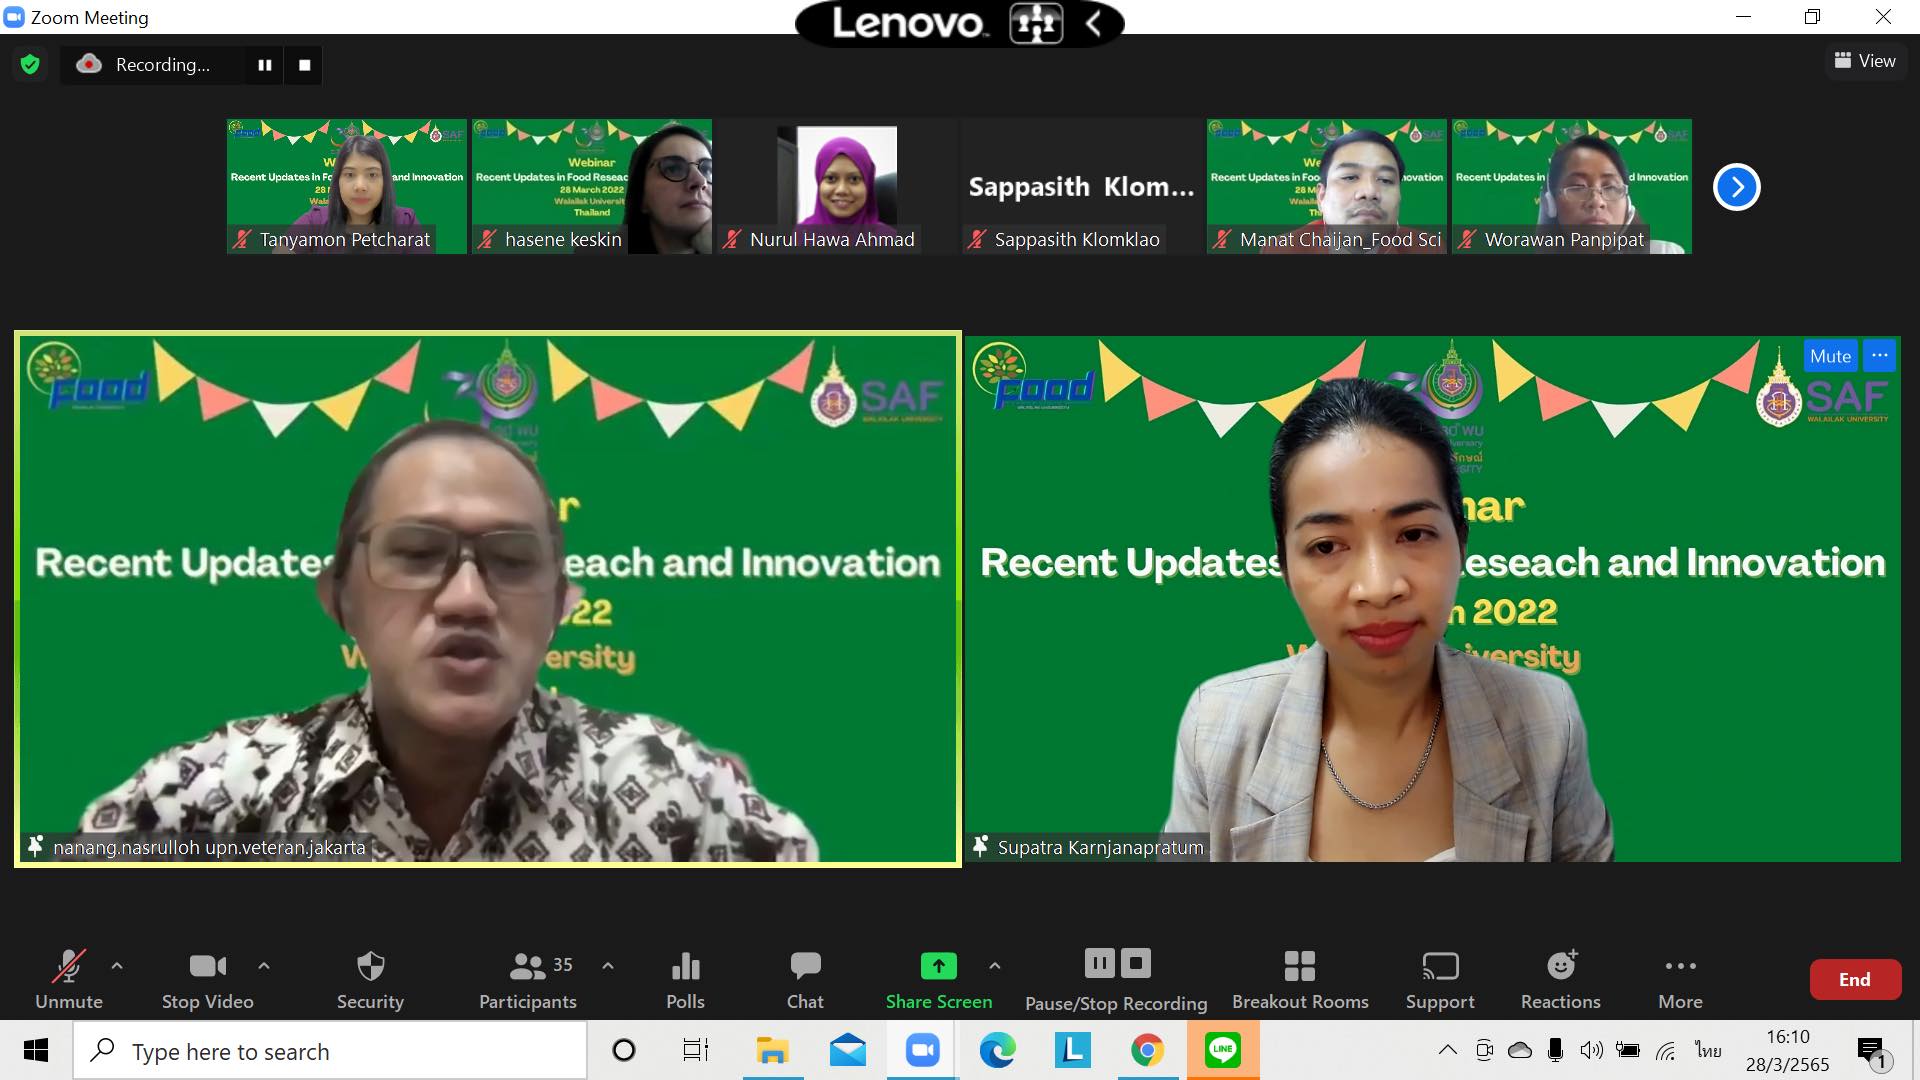Open LINE app from the taskbar
Viewport: 1920px width, 1080px height.
point(1222,1050)
